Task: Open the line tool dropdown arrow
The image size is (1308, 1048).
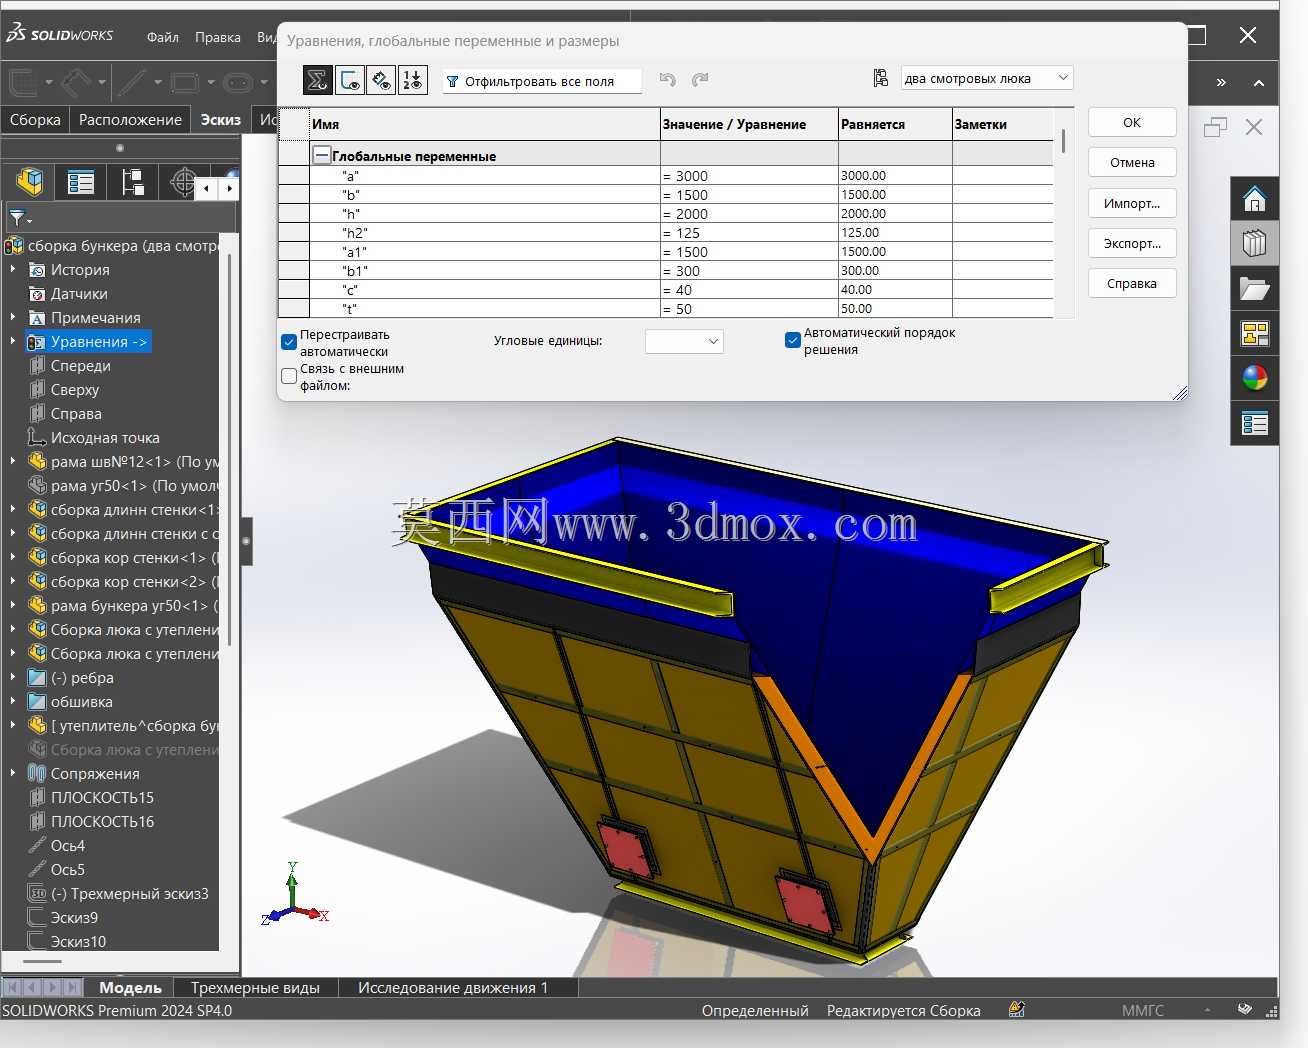Action: tap(157, 82)
